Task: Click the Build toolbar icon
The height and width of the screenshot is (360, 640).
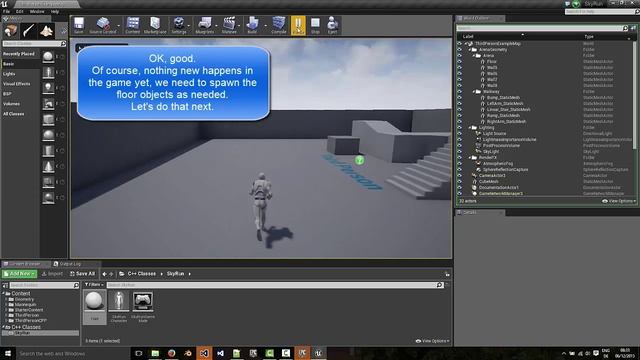Action: click(x=252, y=25)
